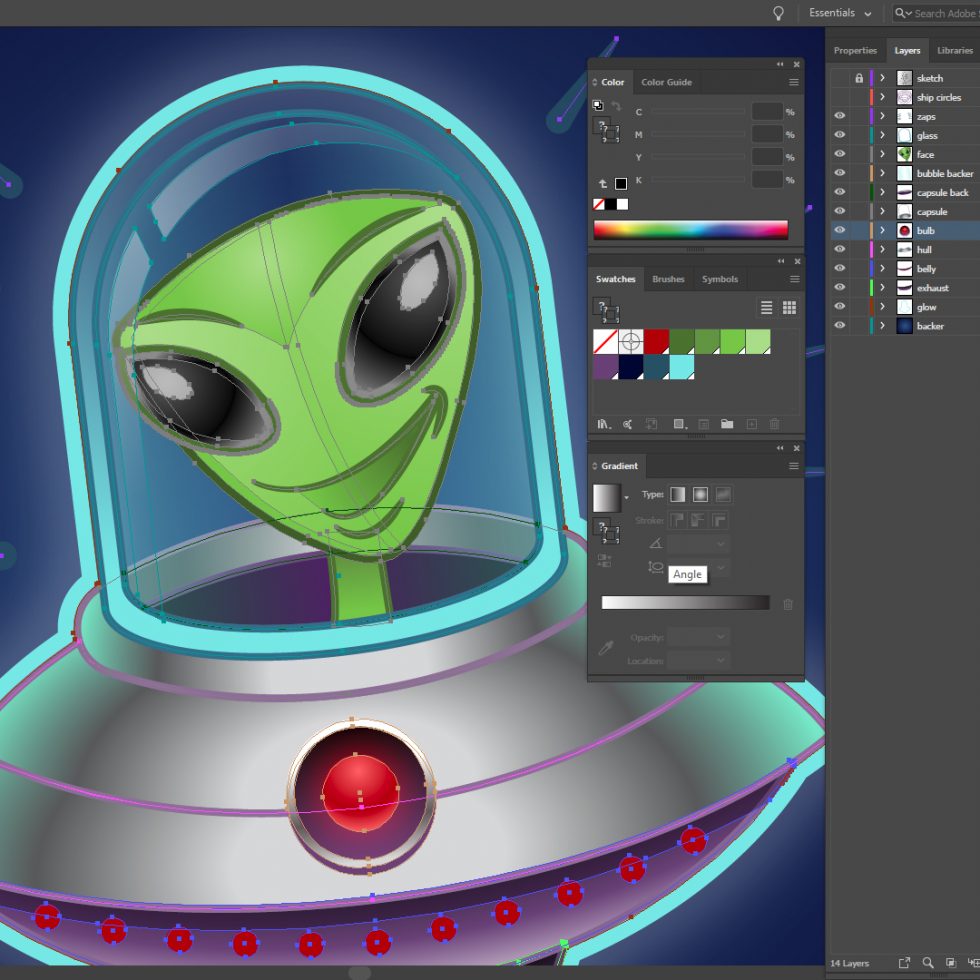
Task: Click the Search Adobe field
Action: tap(940, 13)
